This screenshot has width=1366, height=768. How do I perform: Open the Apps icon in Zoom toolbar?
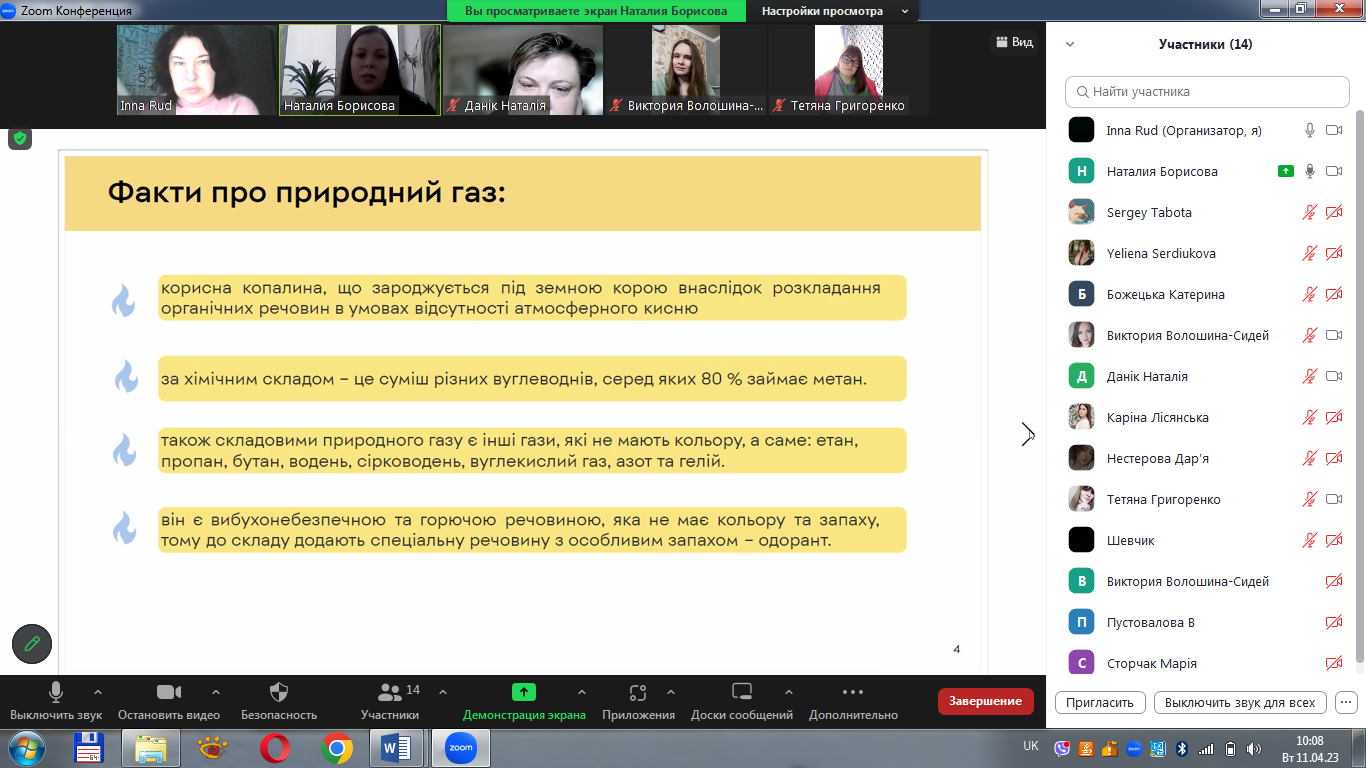pos(638,692)
